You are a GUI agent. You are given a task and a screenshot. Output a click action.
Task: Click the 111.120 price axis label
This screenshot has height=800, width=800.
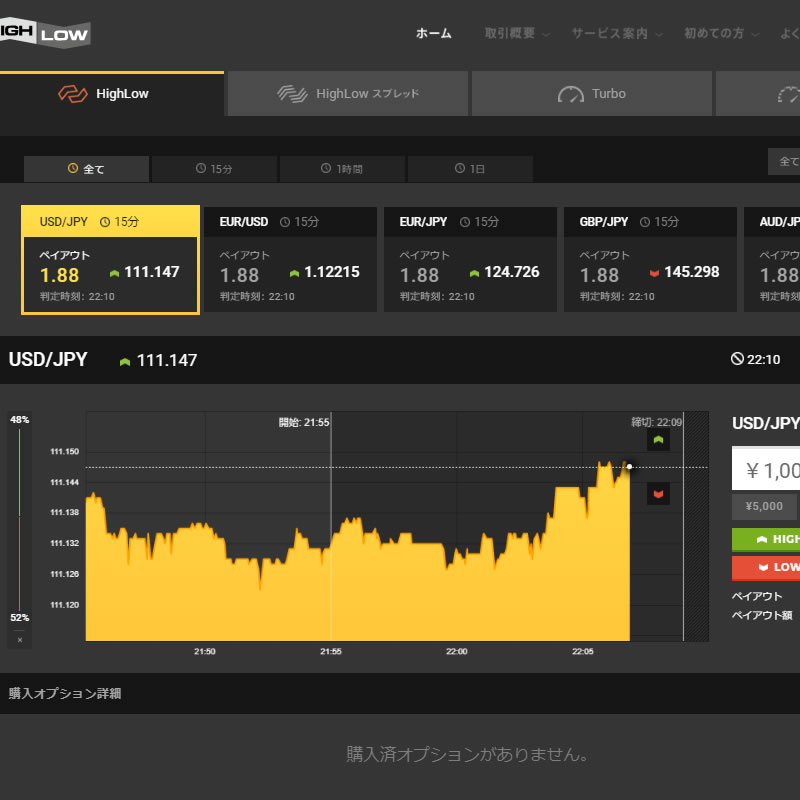[65, 605]
